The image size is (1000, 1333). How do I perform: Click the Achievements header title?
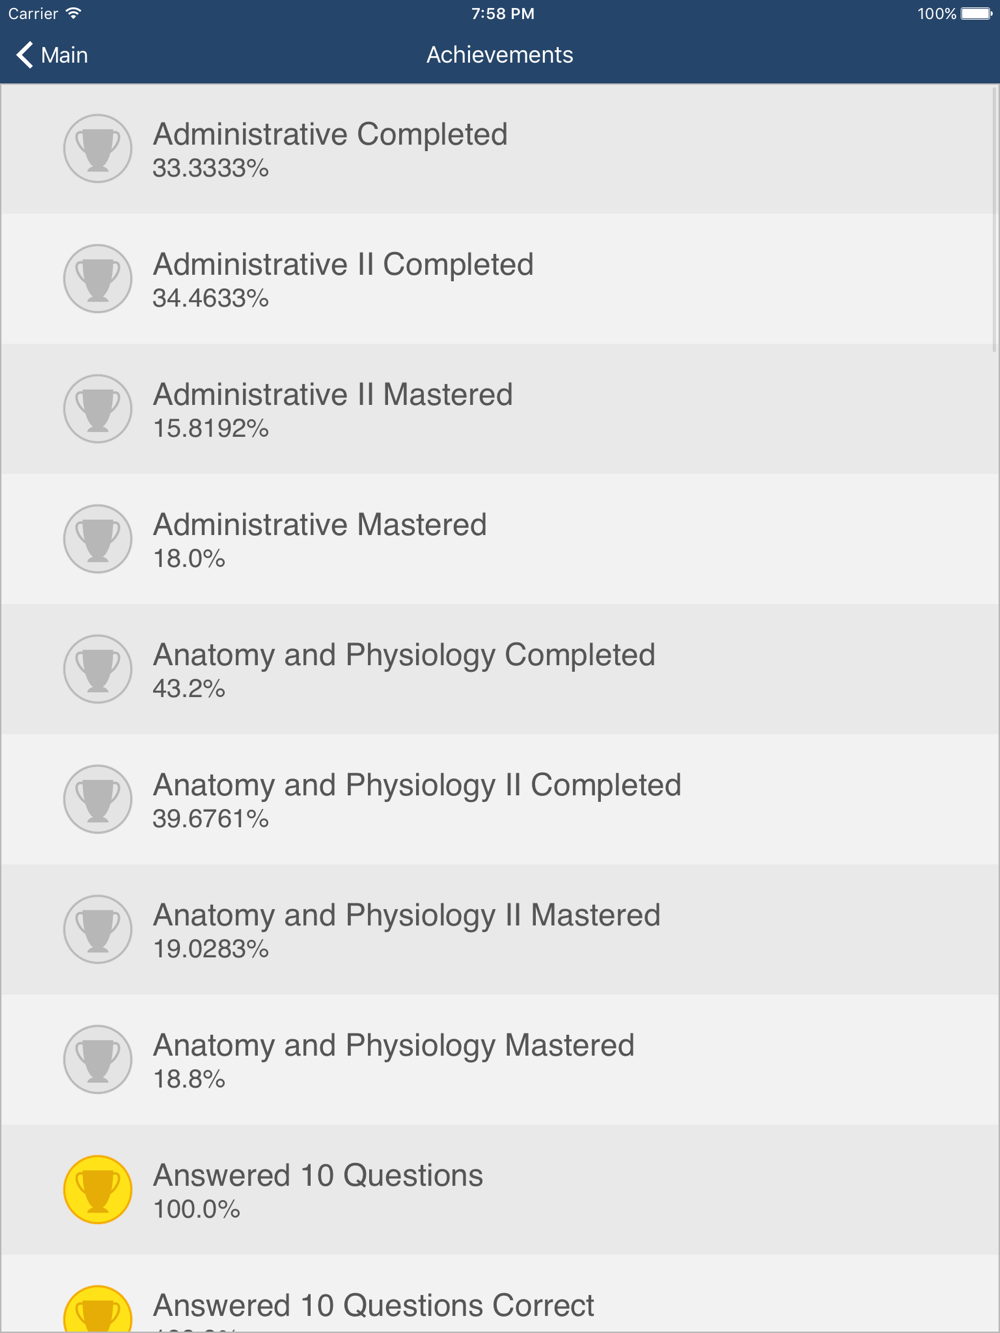coord(500,55)
